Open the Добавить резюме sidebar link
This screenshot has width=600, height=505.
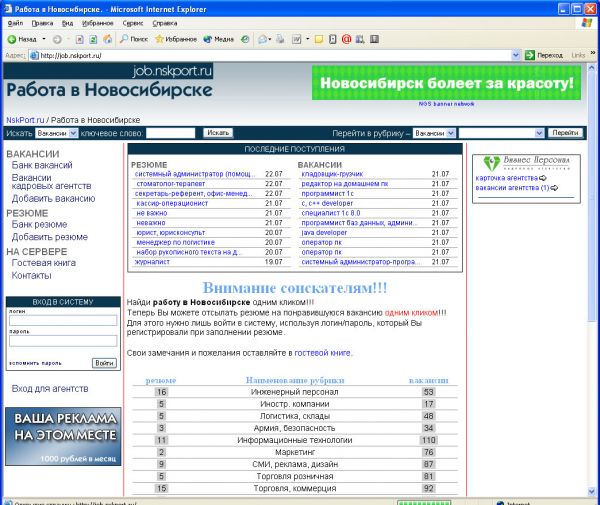tap(50, 237)
